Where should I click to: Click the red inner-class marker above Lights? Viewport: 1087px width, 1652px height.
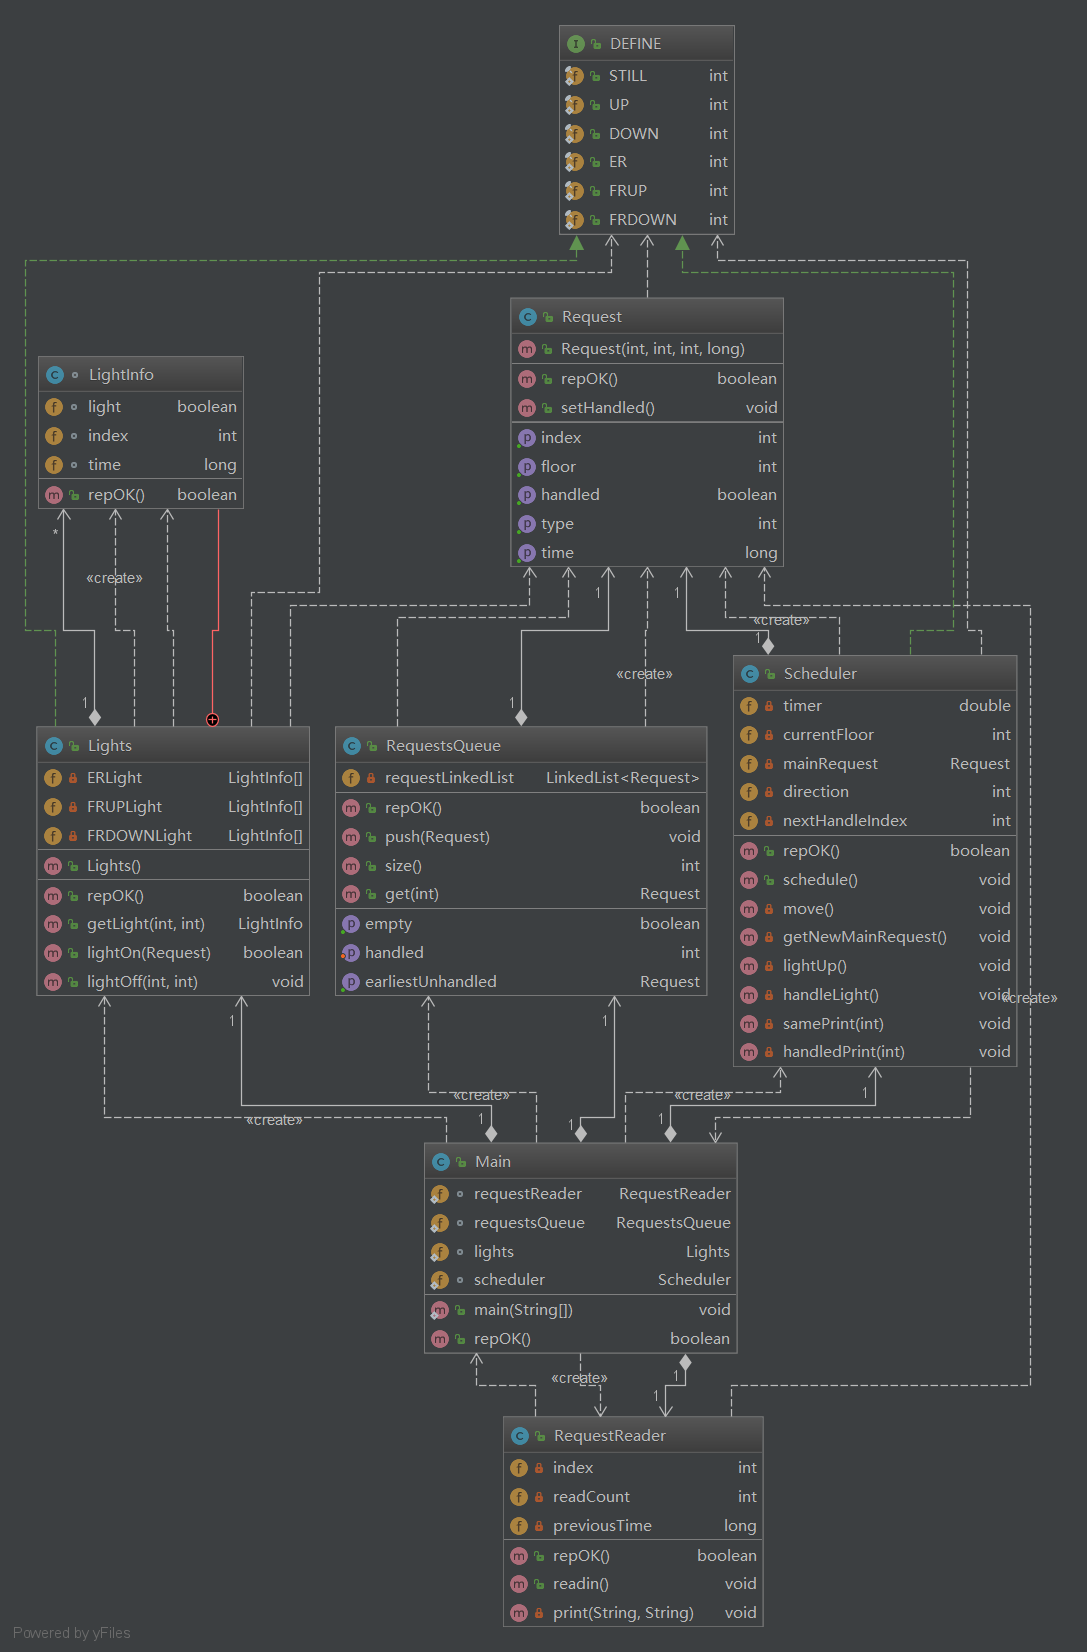point(212,720)
